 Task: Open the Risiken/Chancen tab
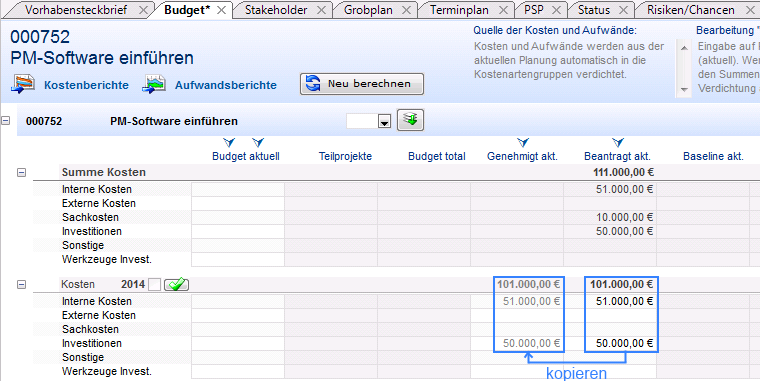point(691,10)
